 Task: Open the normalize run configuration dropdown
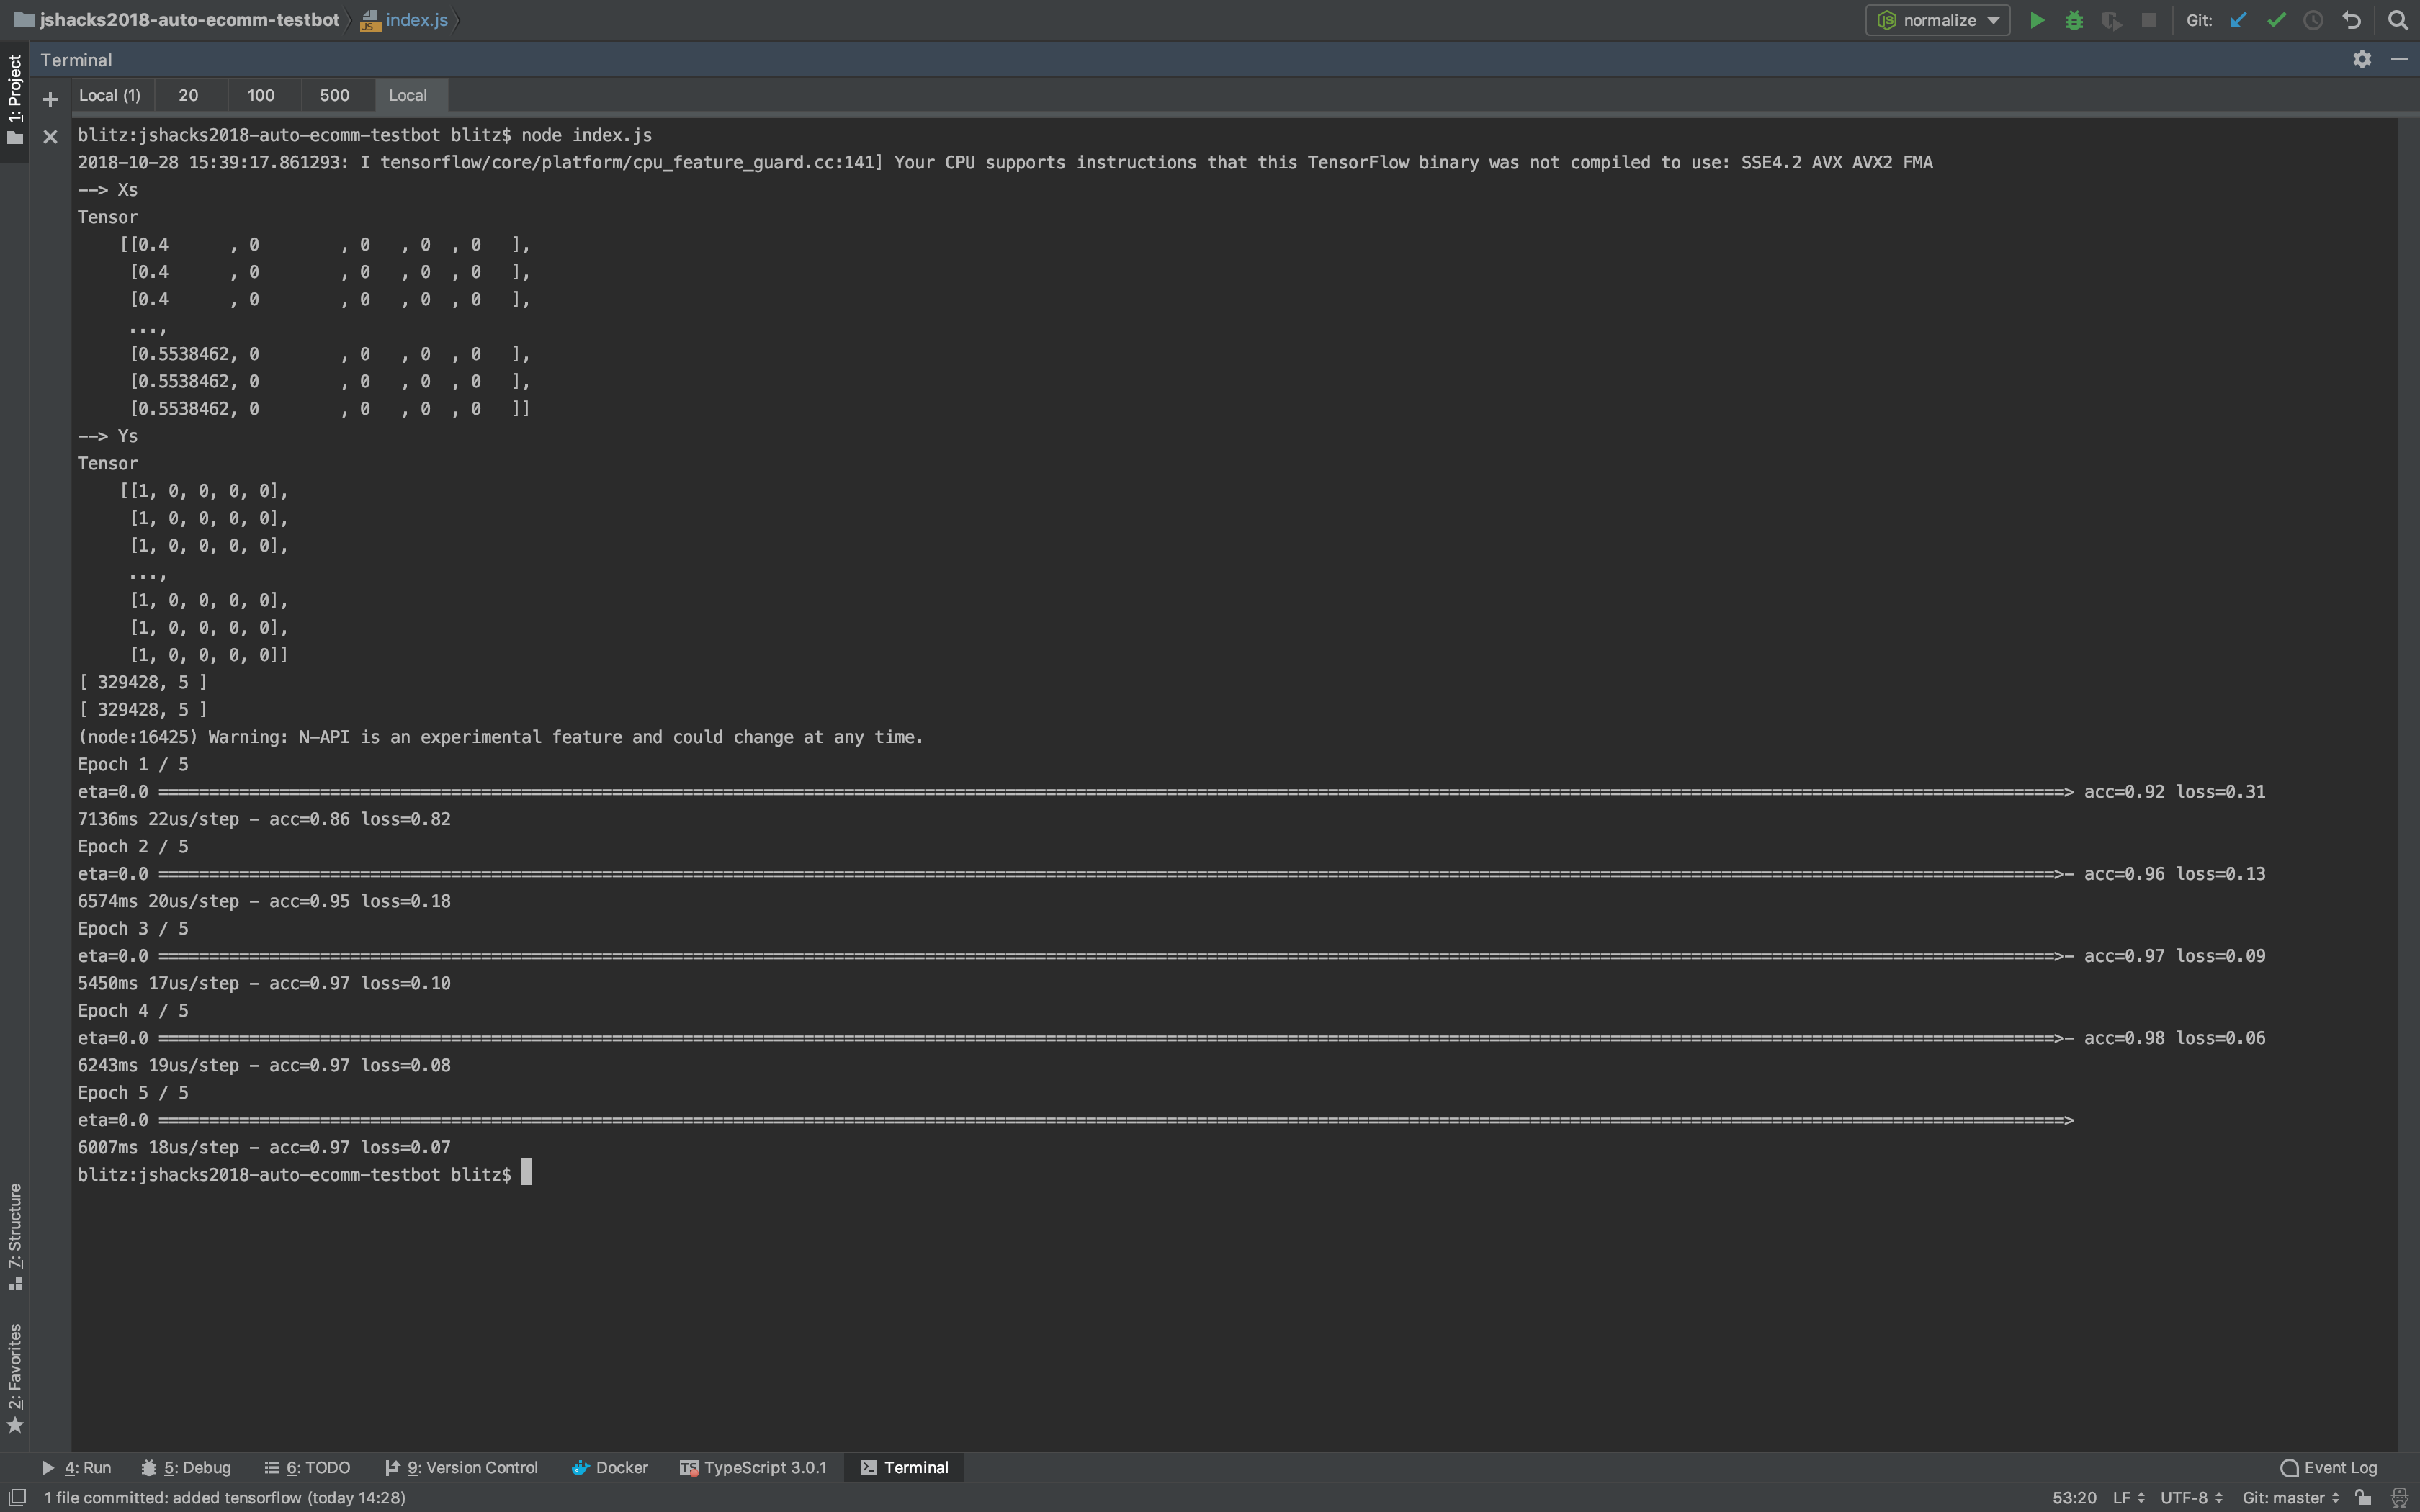click(x=1937, y=20)
